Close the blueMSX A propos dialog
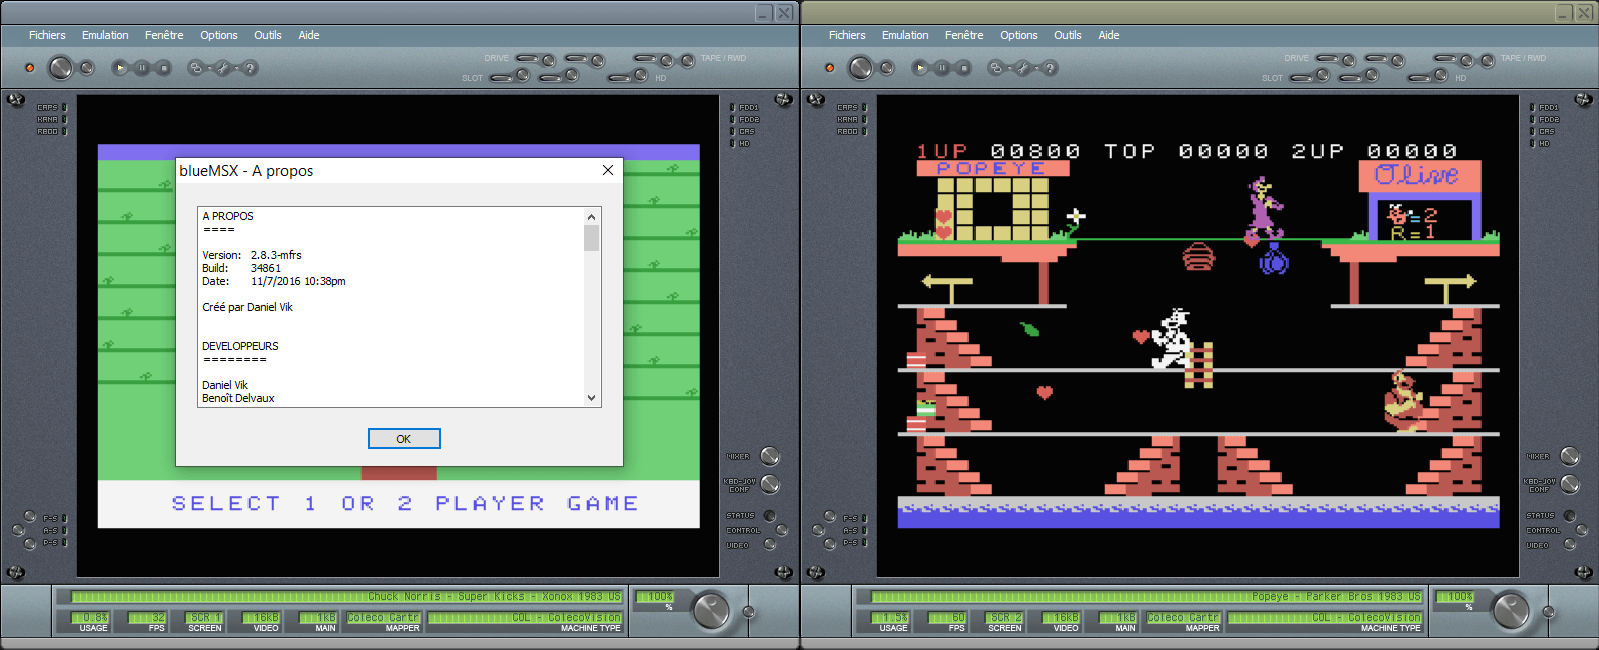The image size is (1599, 650). click(608, 170)
